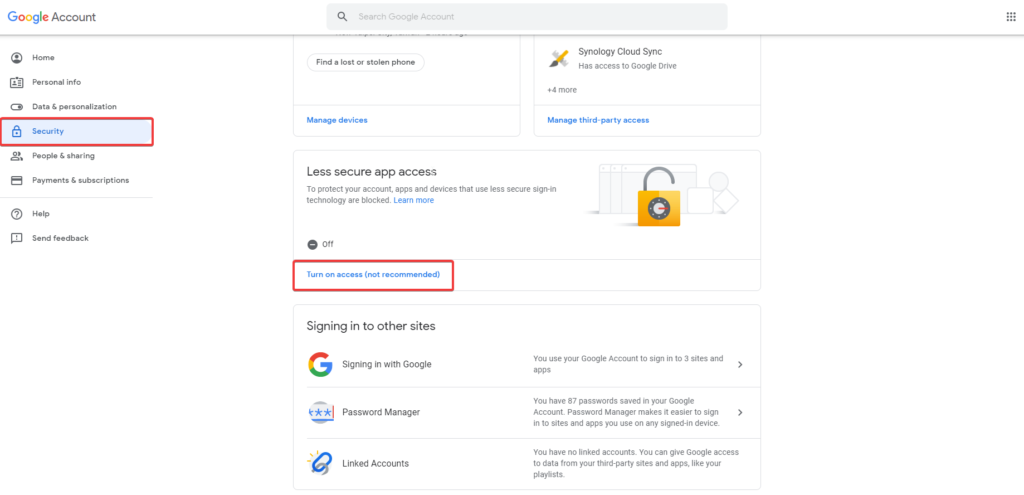Expand Signing in with Google chevron
1024x495 pixels.
pos(740,364)
